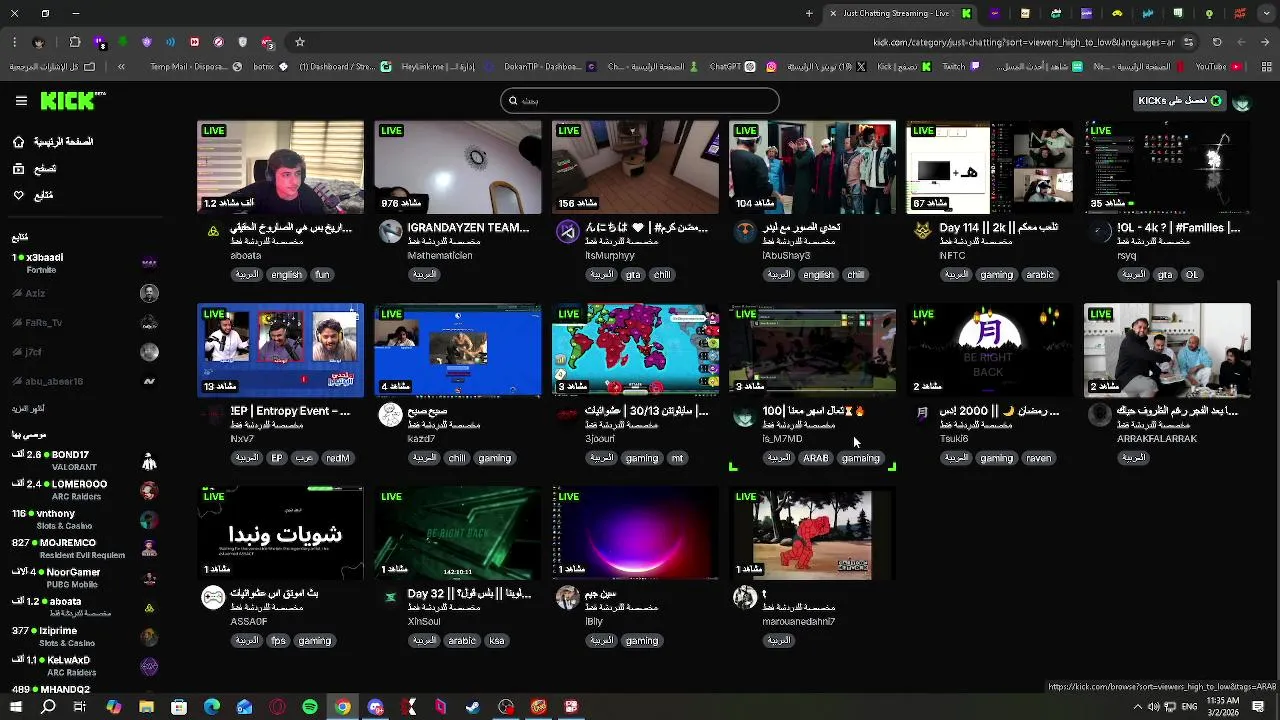The image size is (1280, 720).
Task: Expand the tab search dropdown
Action: click(1267, 13)
